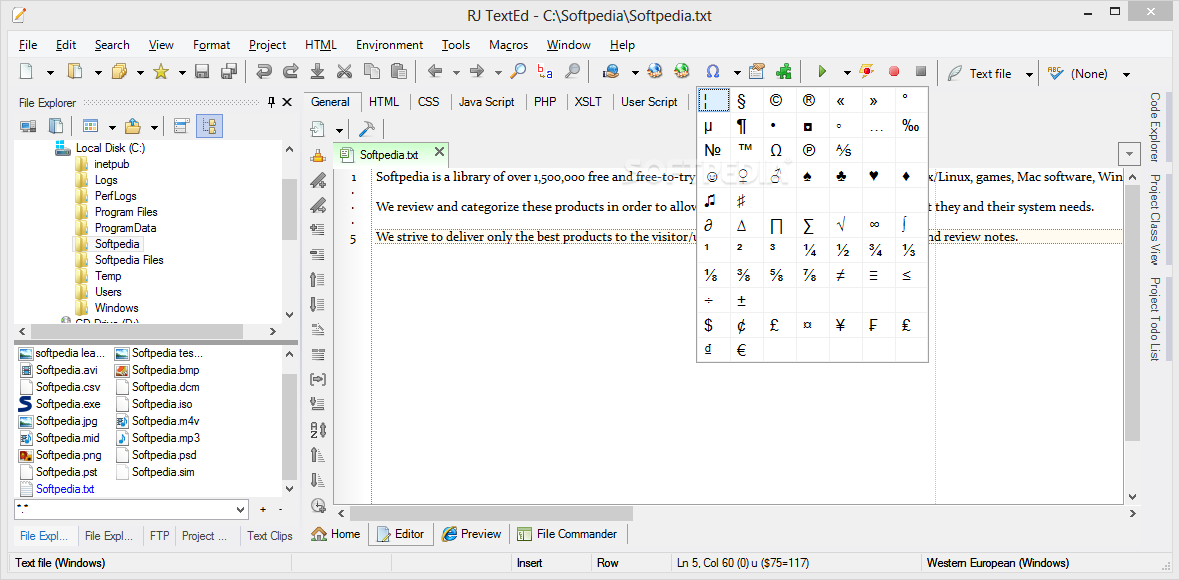Click the gray magnifier search icon

573,72
